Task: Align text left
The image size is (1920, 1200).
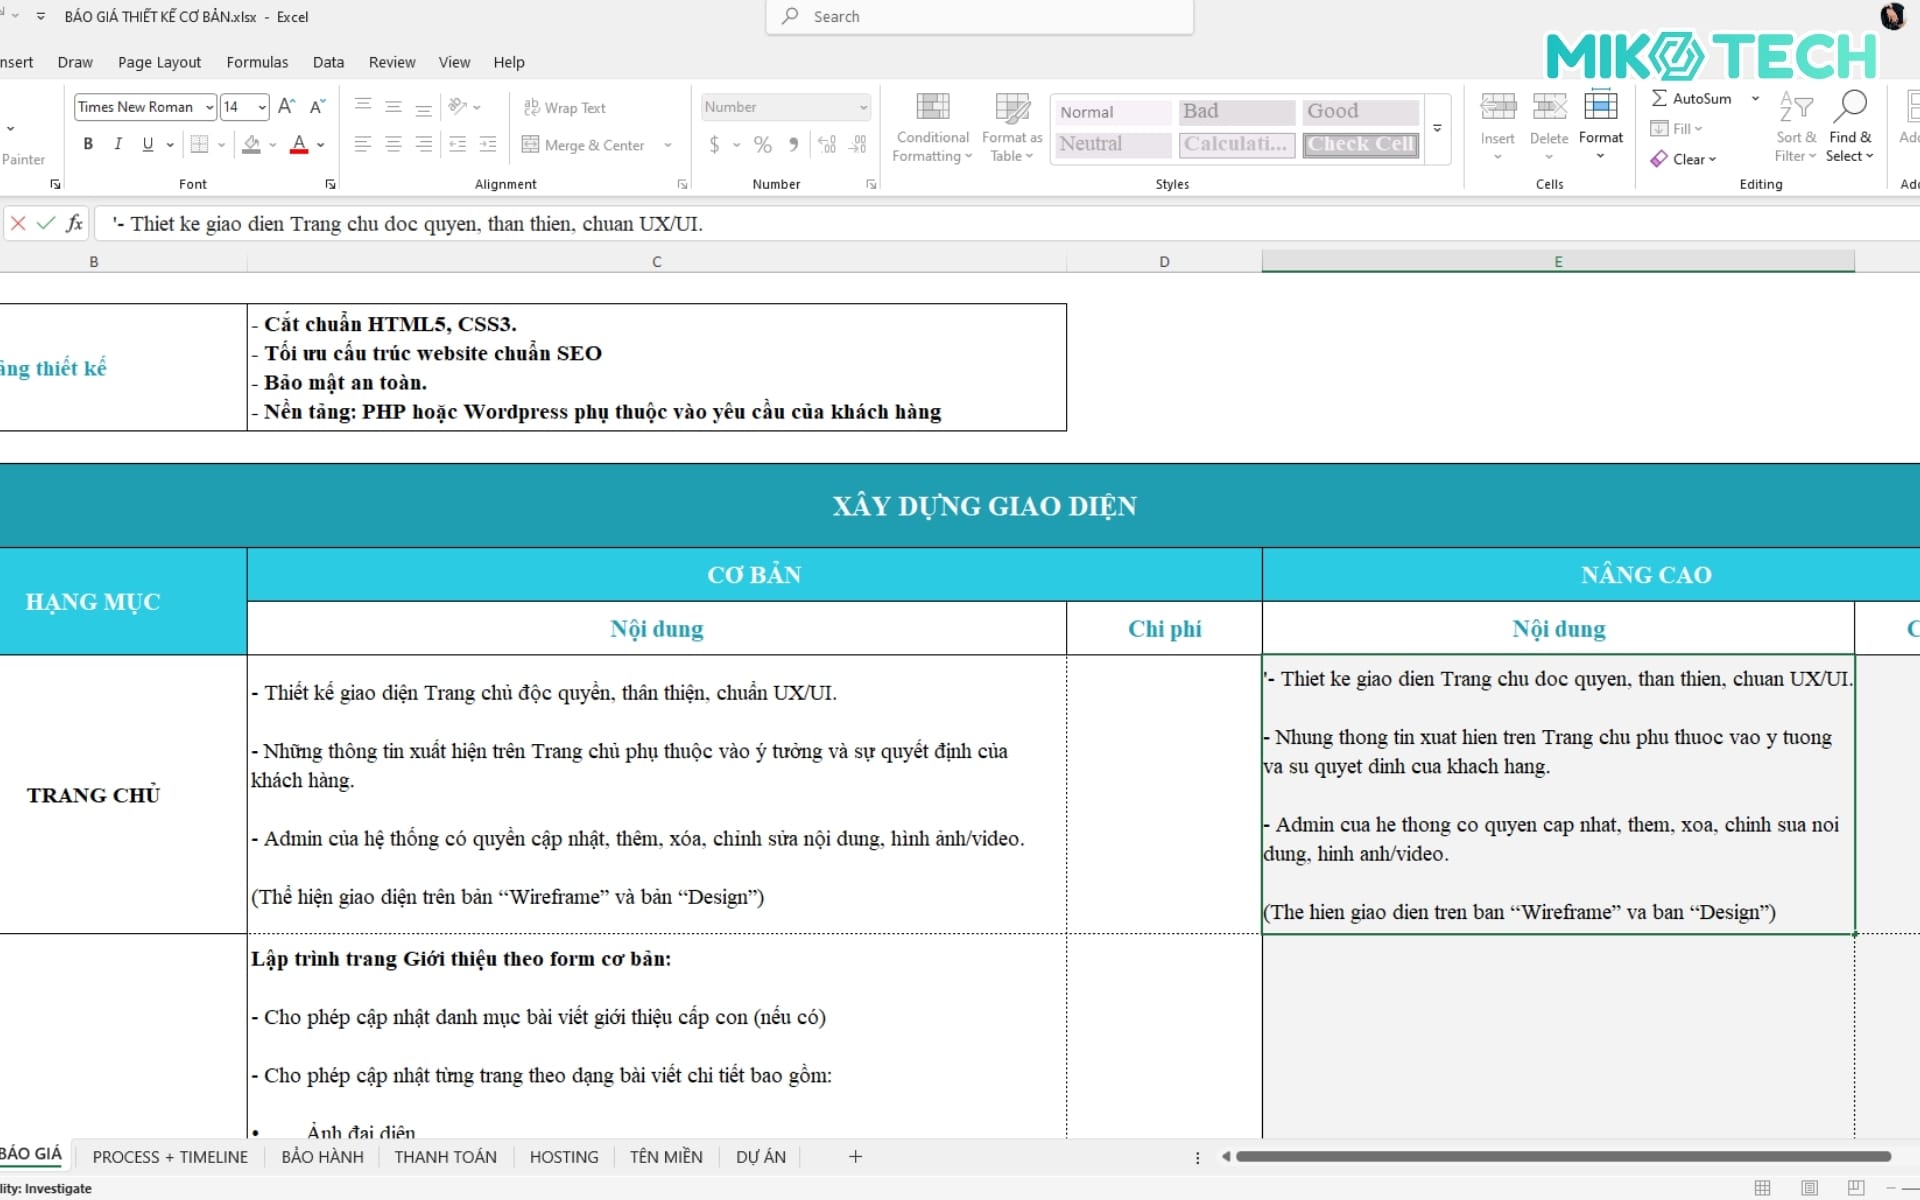Action: click(x=363, y=144)
